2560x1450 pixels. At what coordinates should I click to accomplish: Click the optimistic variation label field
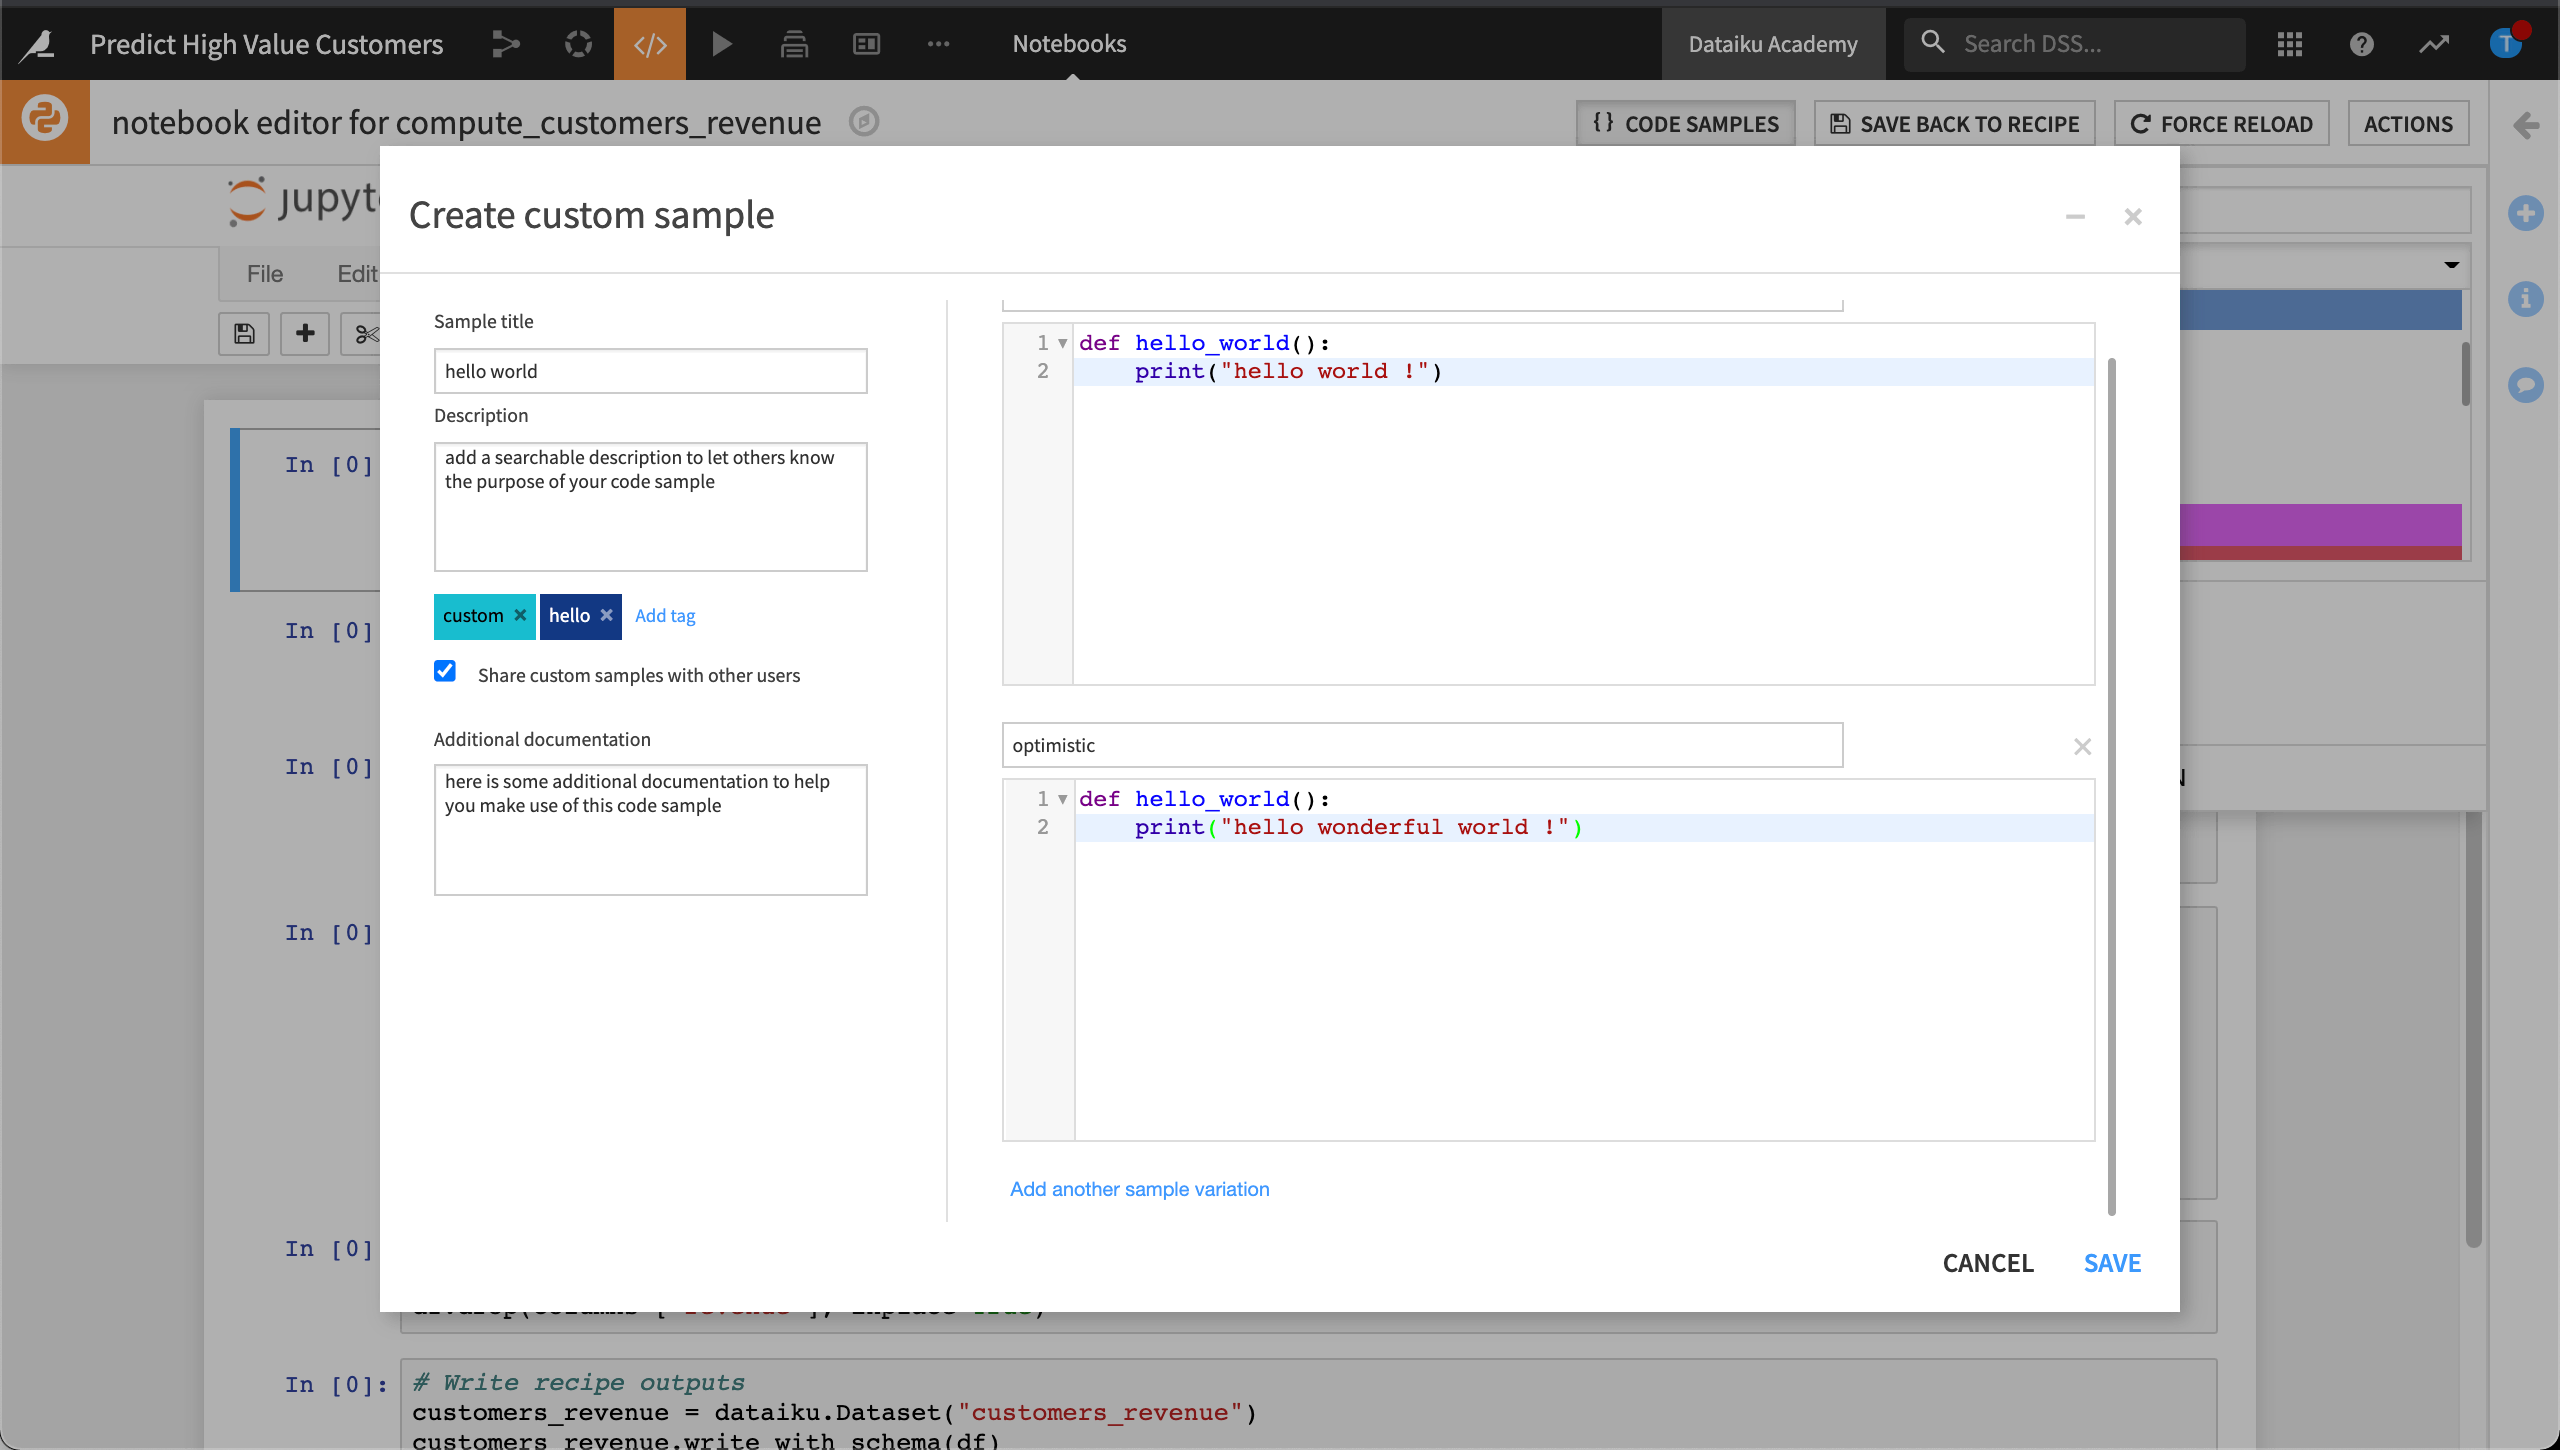[1419, 745]
